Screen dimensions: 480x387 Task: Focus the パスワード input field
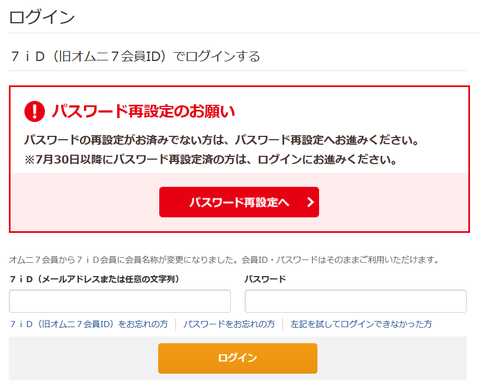[356, 301]
